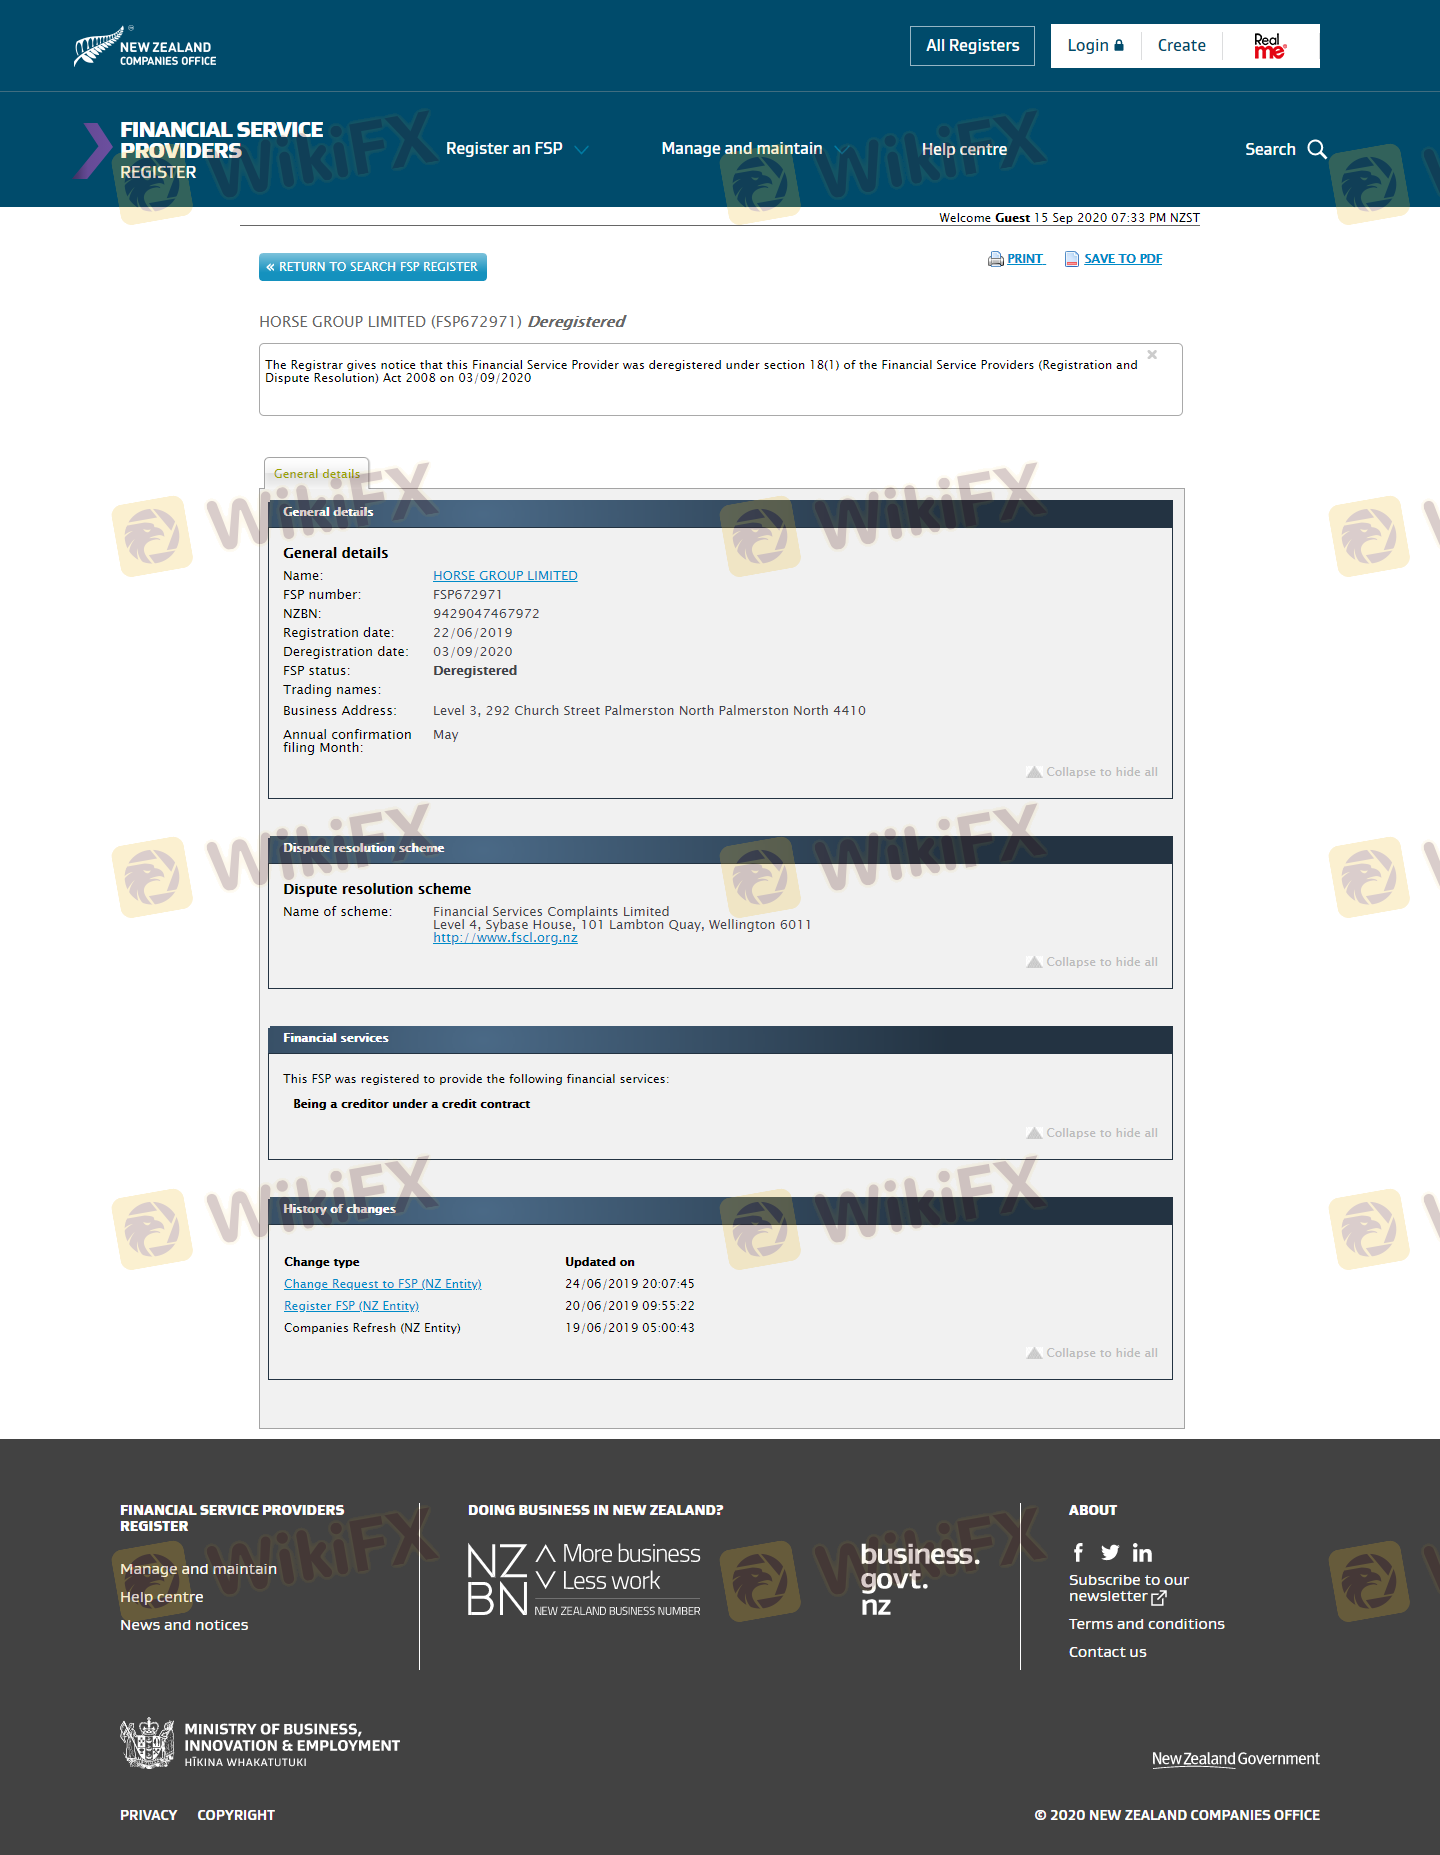Open the LinkedIn page icon
The width and height of the screenshot is (1440, 1855).
[x=1142, y=1552]
